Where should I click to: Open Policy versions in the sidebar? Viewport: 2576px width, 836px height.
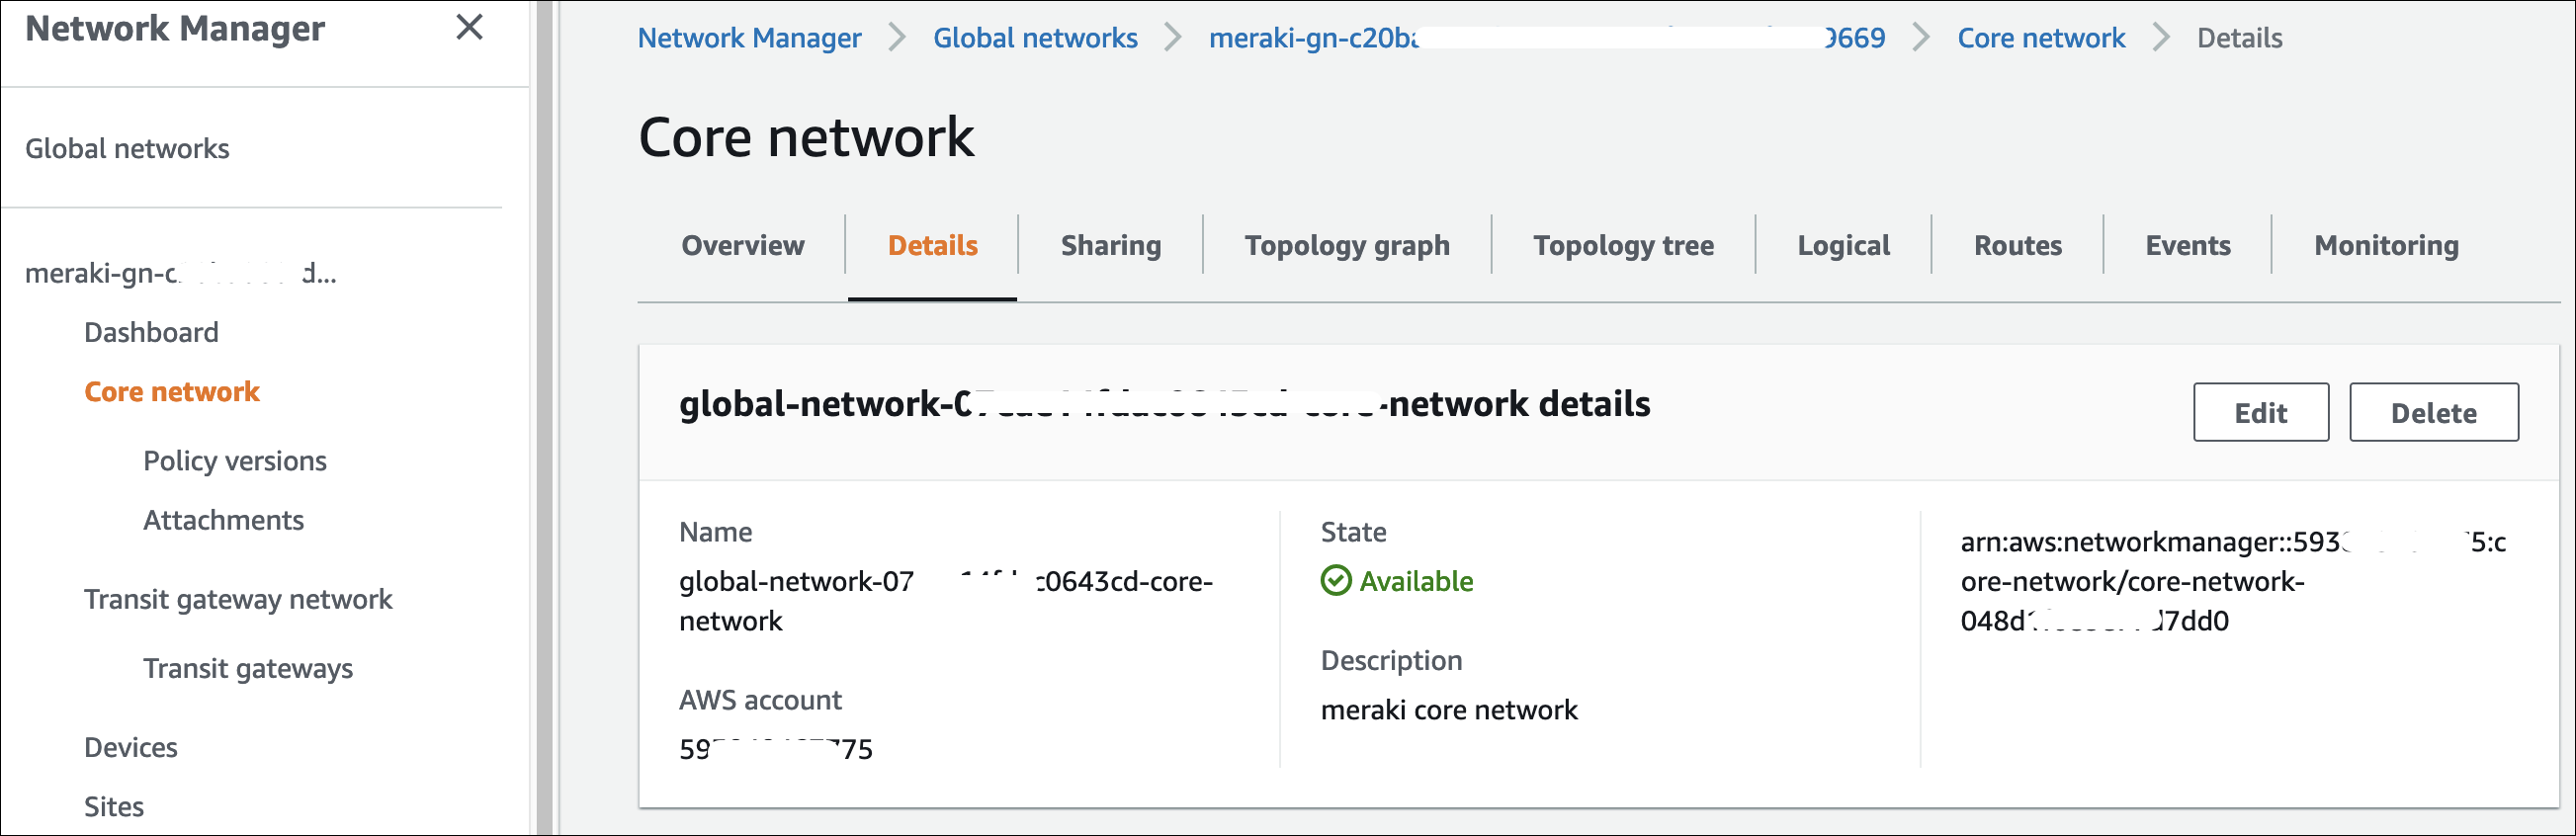[234, 460]
